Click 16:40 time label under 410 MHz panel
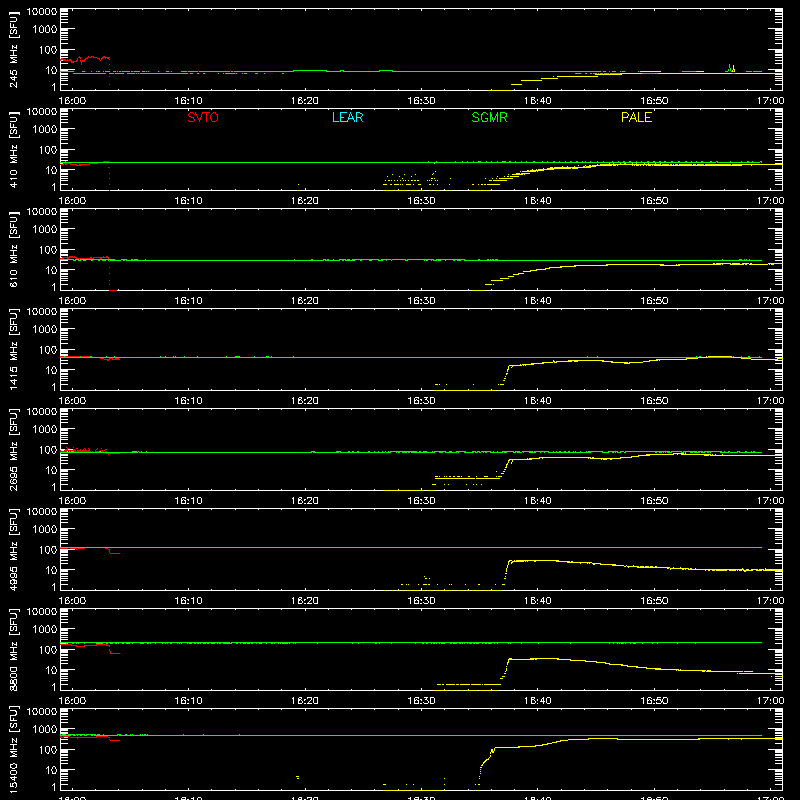This screenshot has height=800, width=800. pyautogui.click(x=537, y=201)
